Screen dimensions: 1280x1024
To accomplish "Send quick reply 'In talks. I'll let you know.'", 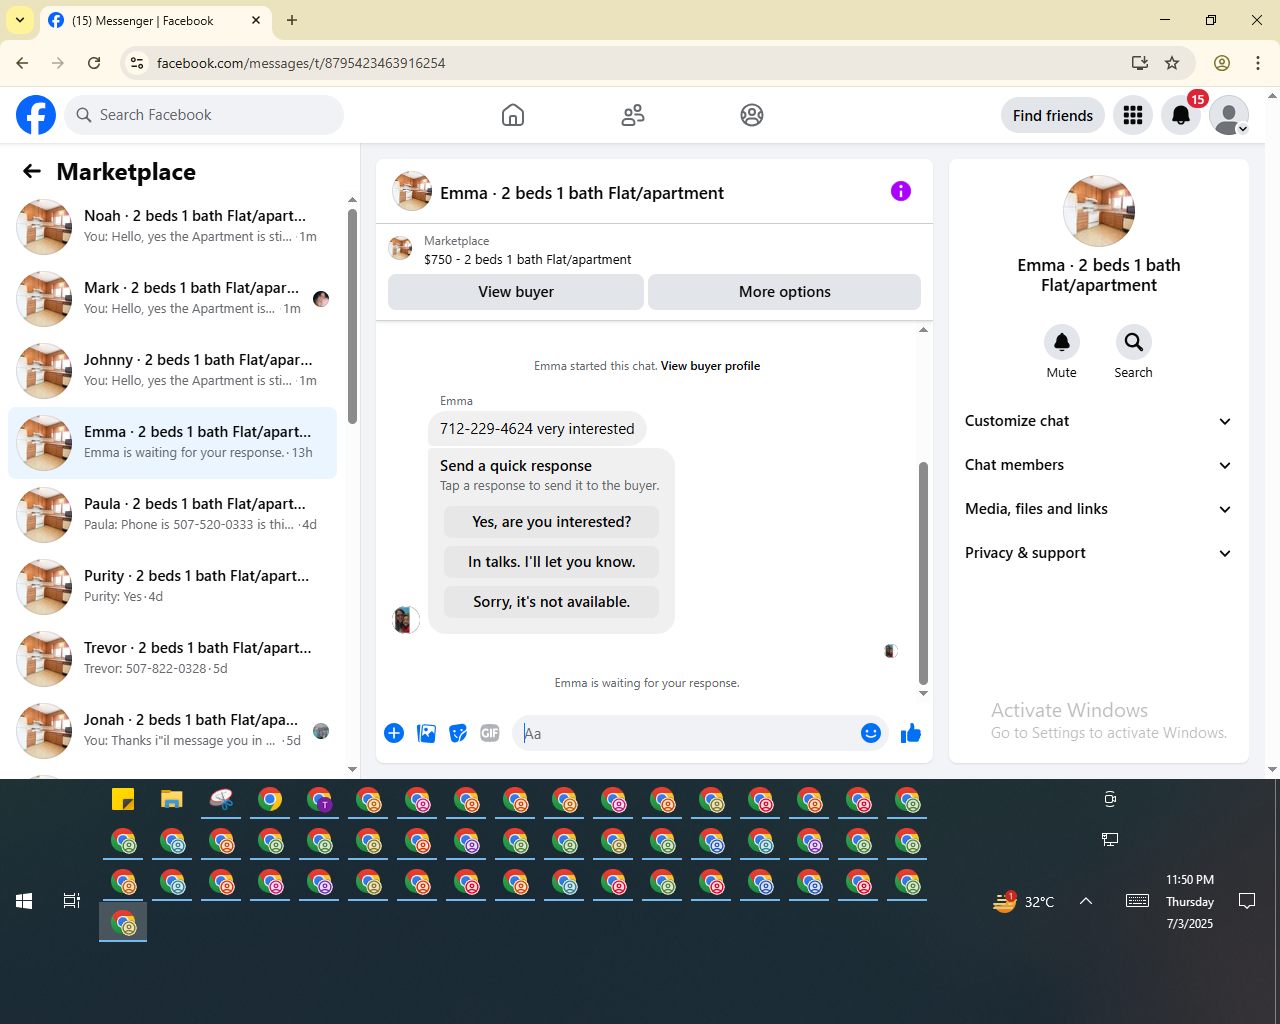I will tap(552, 562).
